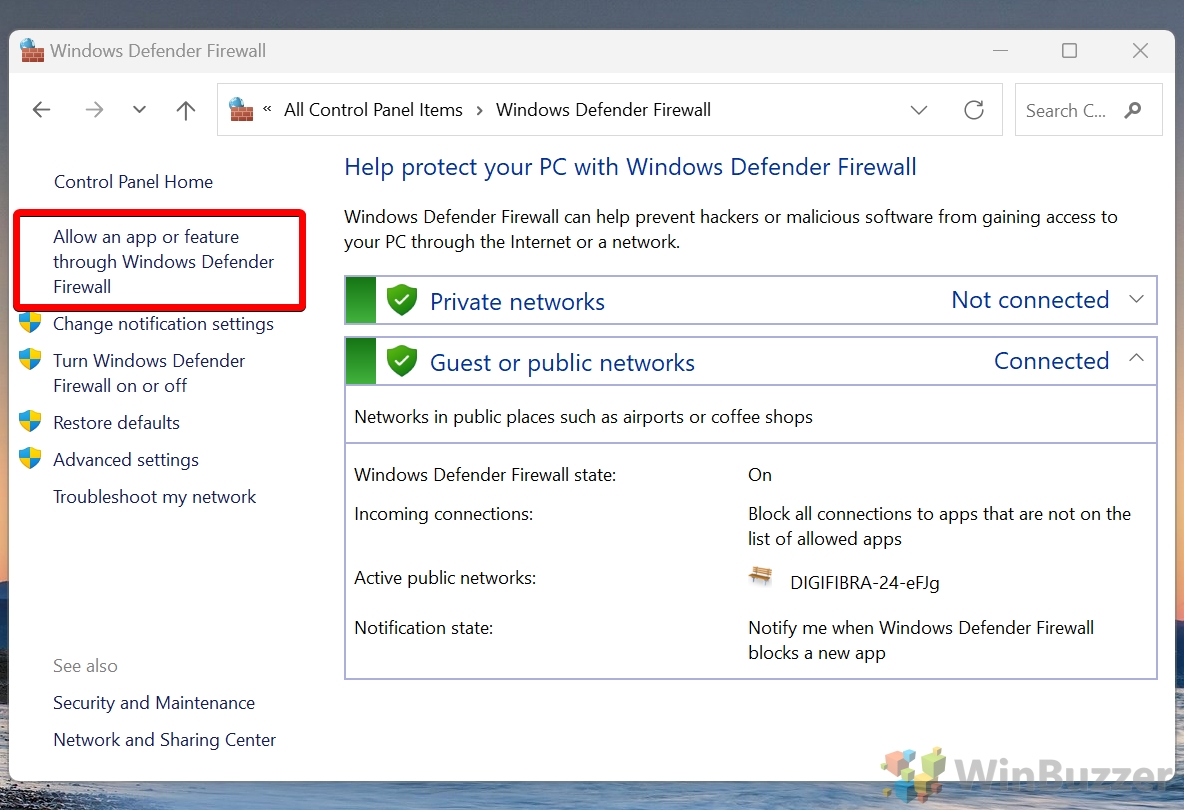Click the Guest or public networks heading

(562, 363)
